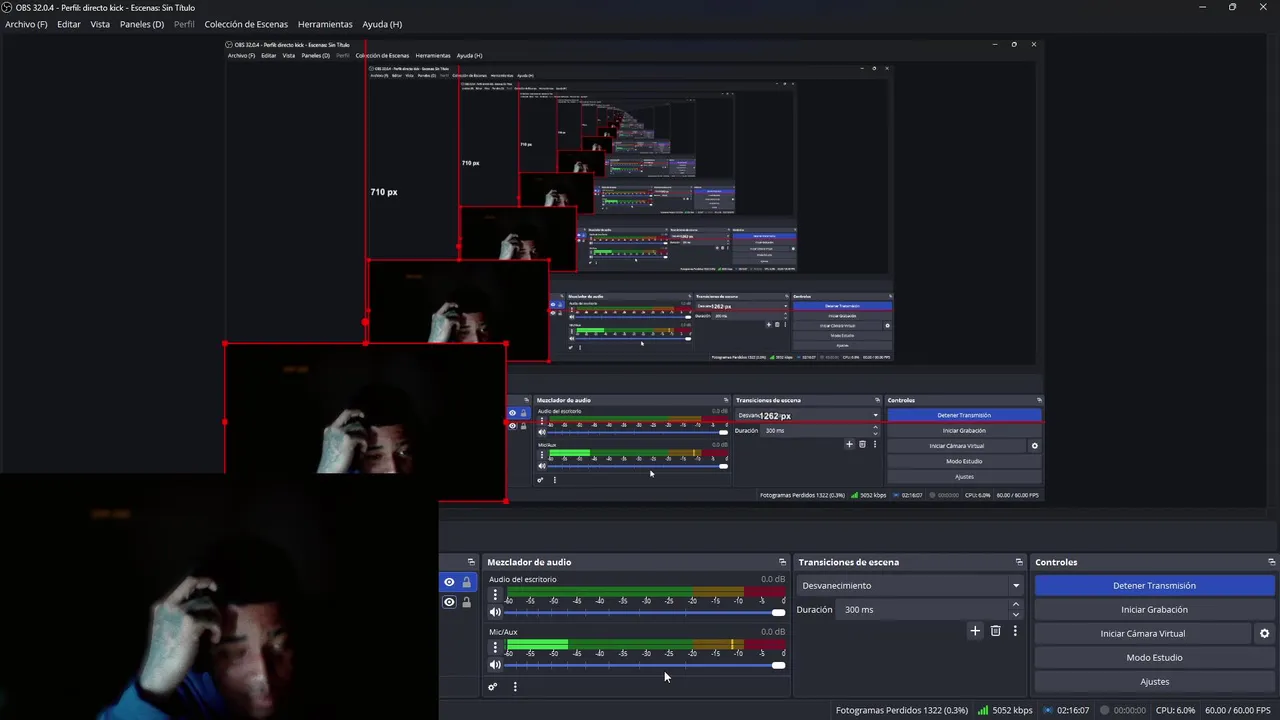This screenshot has height=720, width=1280.
Task: Click the Mic/Aux 0.0 dB value
Action: 773,632
